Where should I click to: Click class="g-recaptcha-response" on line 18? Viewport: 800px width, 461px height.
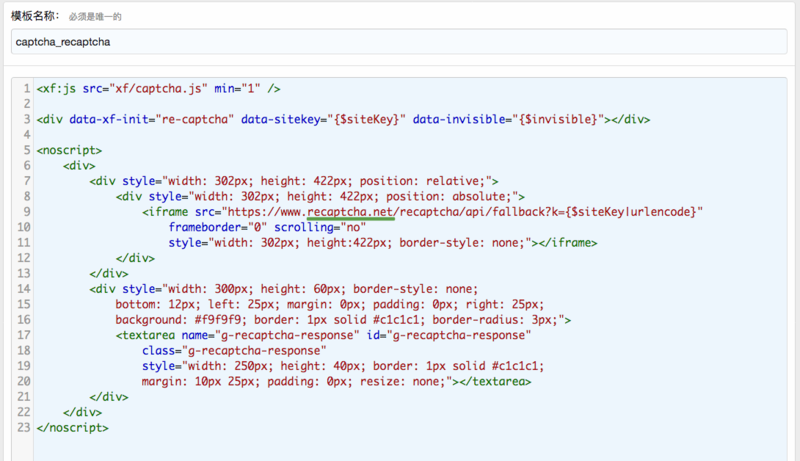[234, 351]
